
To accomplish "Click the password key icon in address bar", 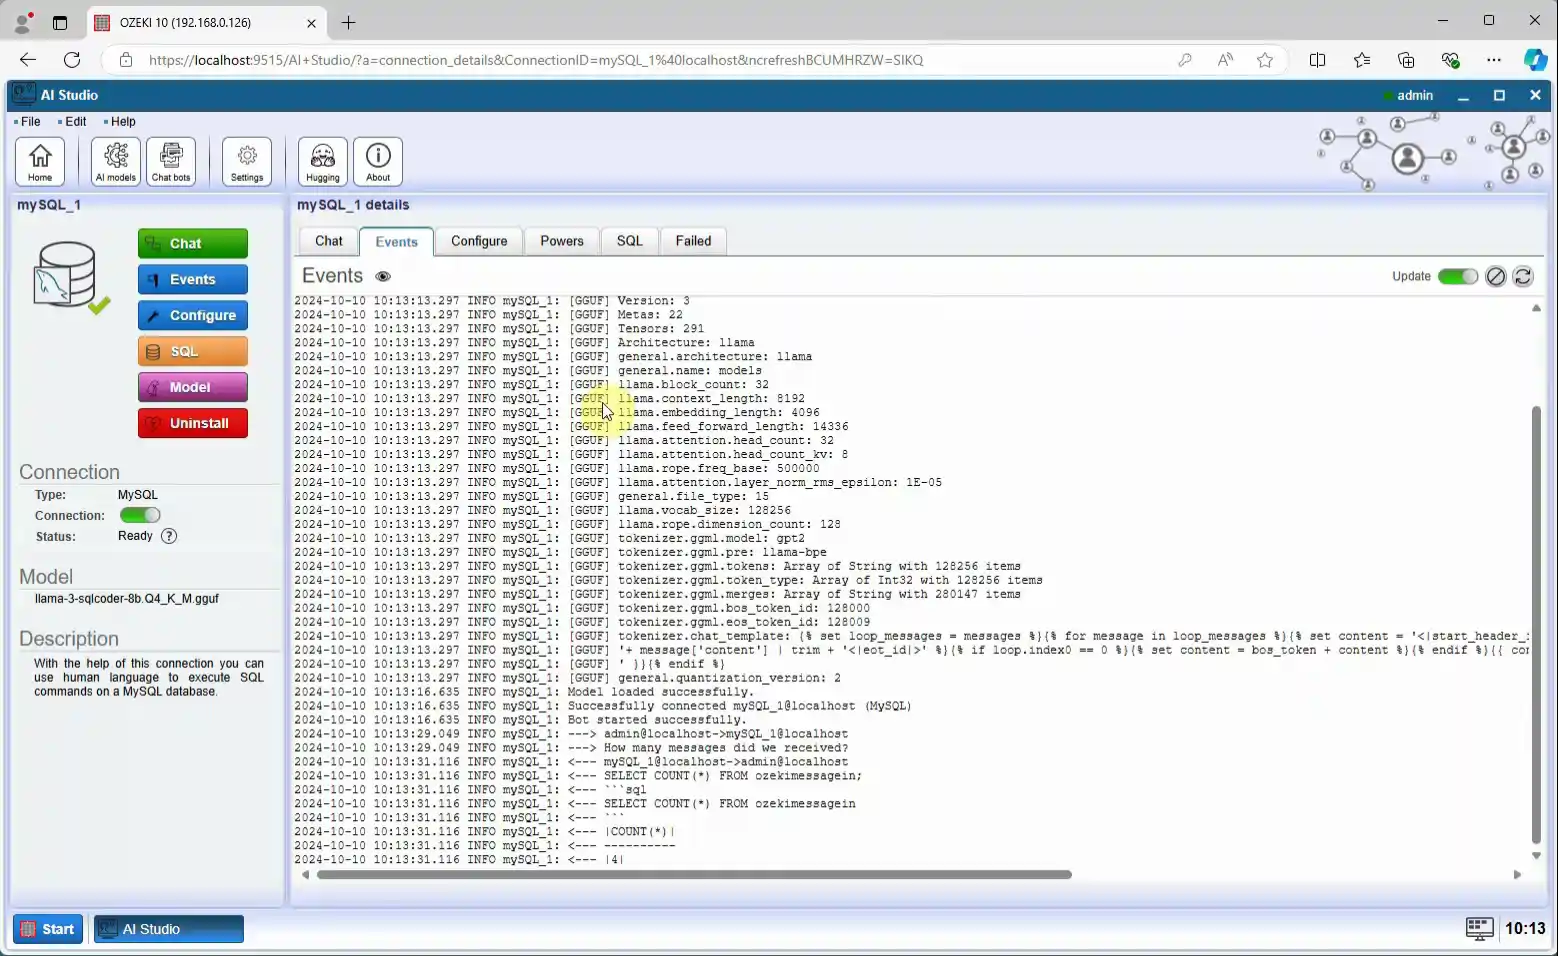I will tap(1185, 60).
